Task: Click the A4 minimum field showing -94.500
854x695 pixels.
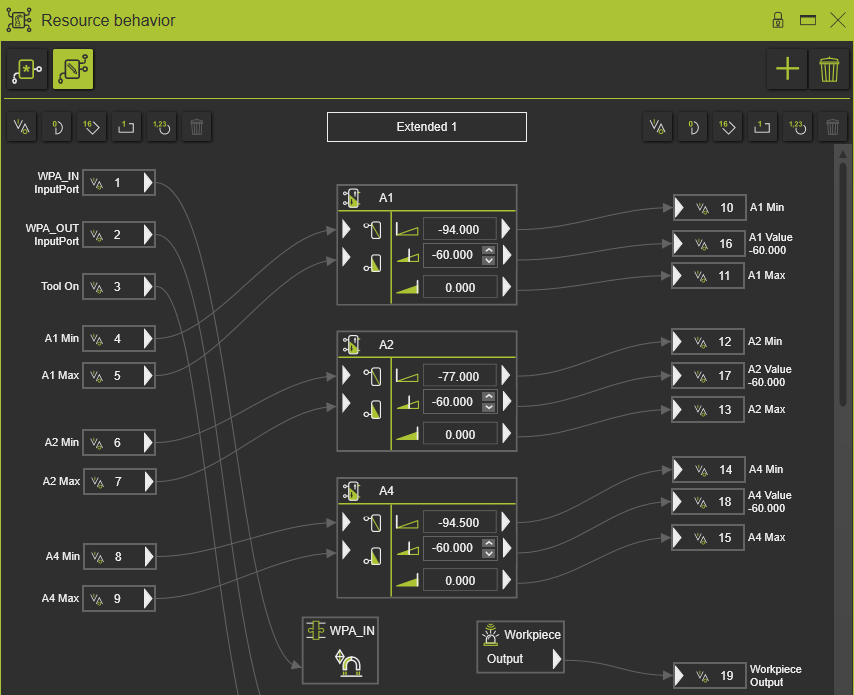Action: (459, 522)
